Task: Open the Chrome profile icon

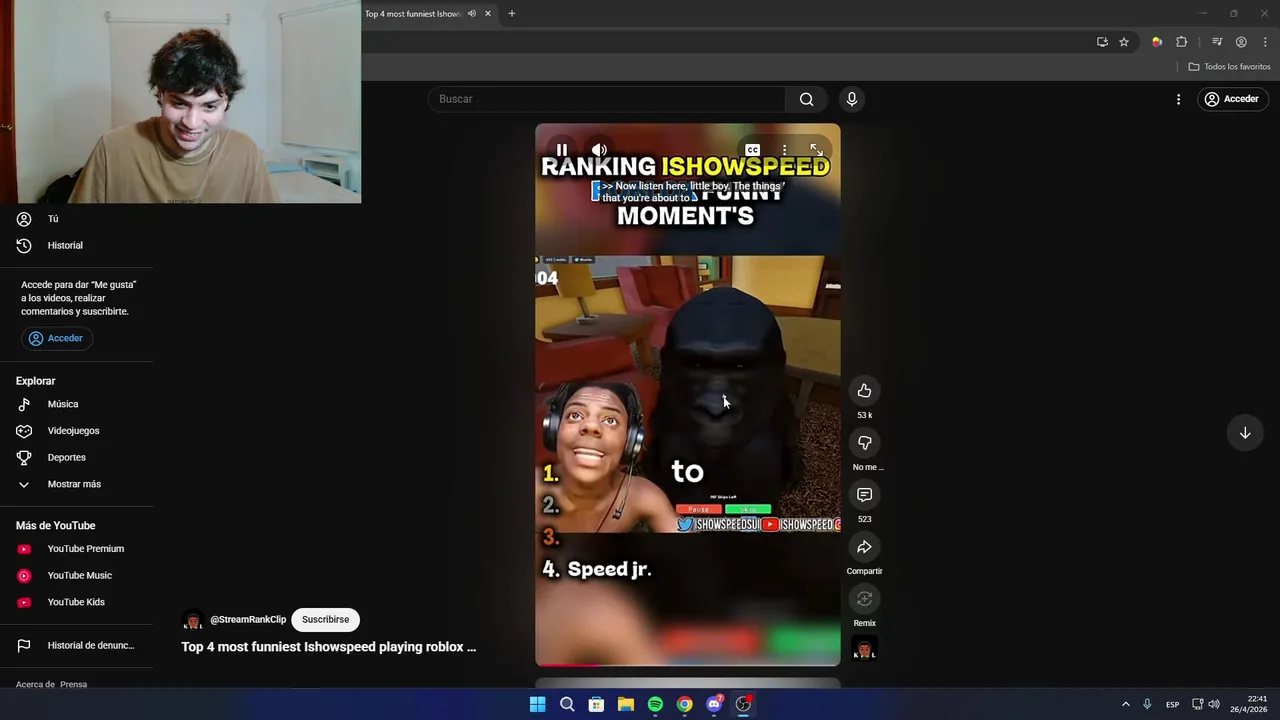Action: [x=1241, y=42]
